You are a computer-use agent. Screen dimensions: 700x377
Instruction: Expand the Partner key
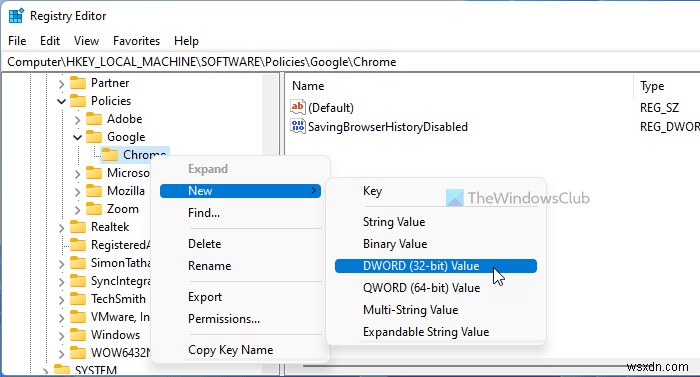[61, 84]
